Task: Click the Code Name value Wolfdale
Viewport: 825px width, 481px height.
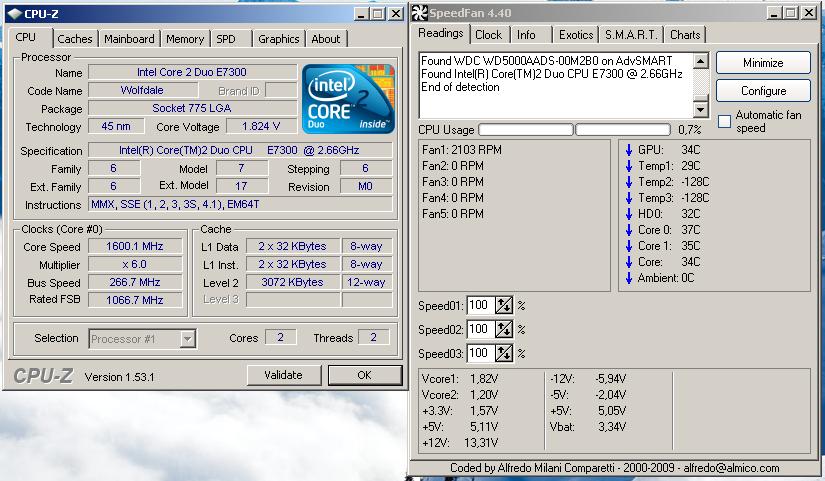Action: tap(142, 90)
